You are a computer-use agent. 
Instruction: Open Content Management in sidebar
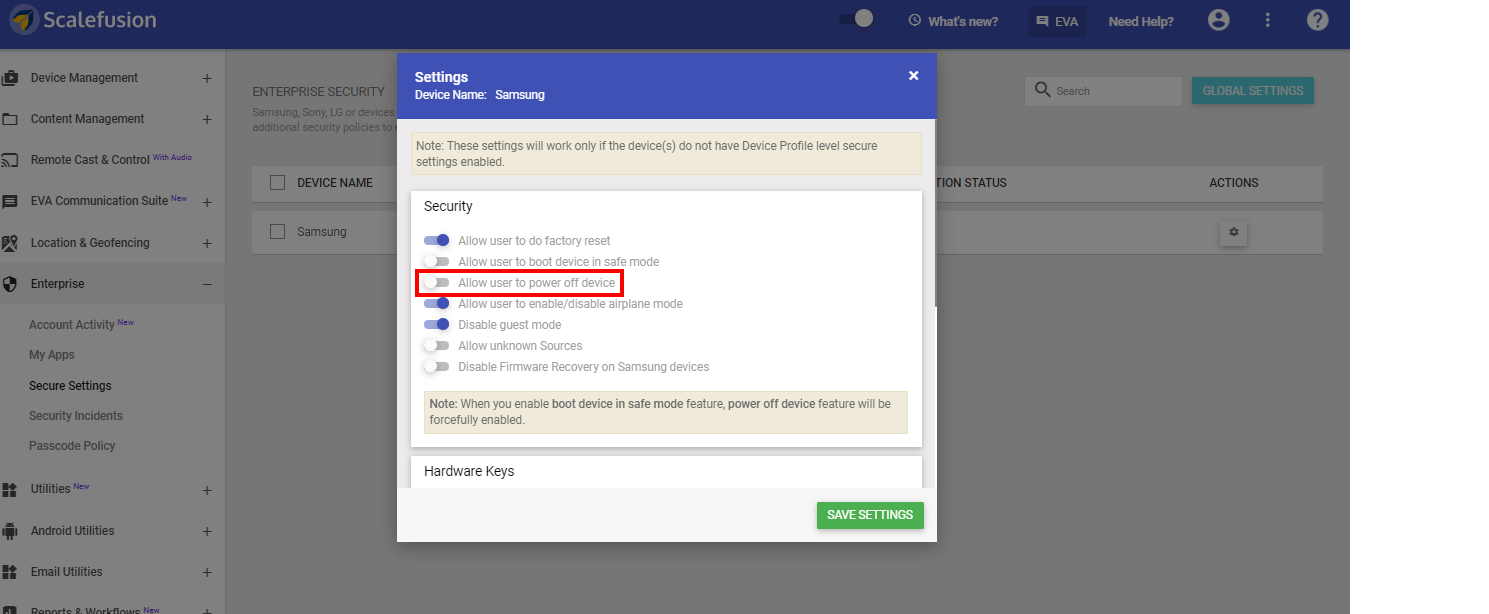tap(87, 119)
